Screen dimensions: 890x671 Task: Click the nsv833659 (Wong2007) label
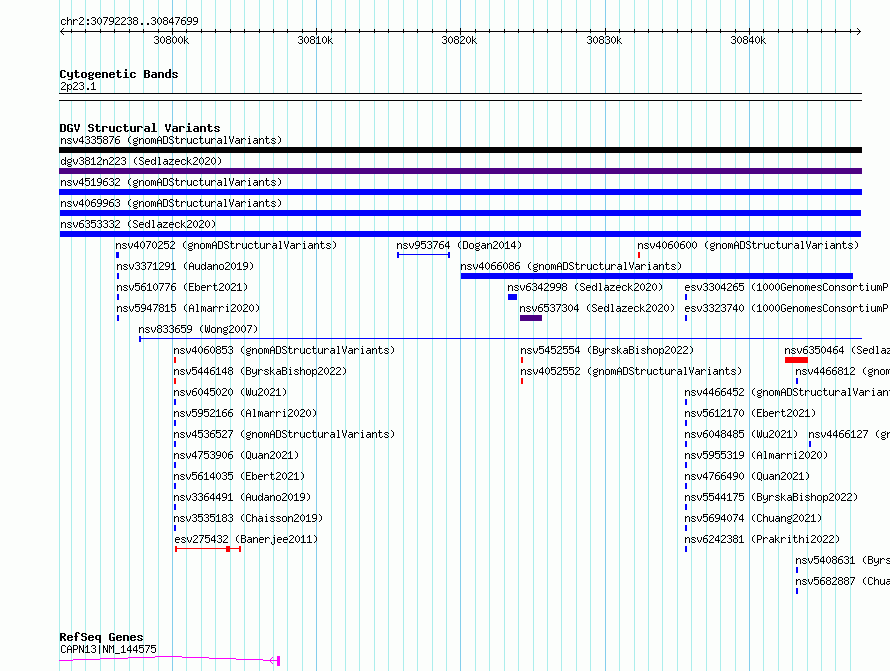click(x=198, y=329)
